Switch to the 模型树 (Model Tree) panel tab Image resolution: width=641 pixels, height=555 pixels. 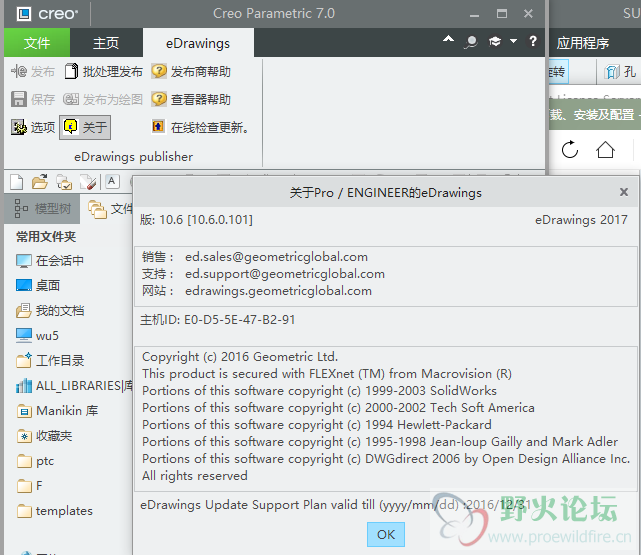tap(43, 209)
